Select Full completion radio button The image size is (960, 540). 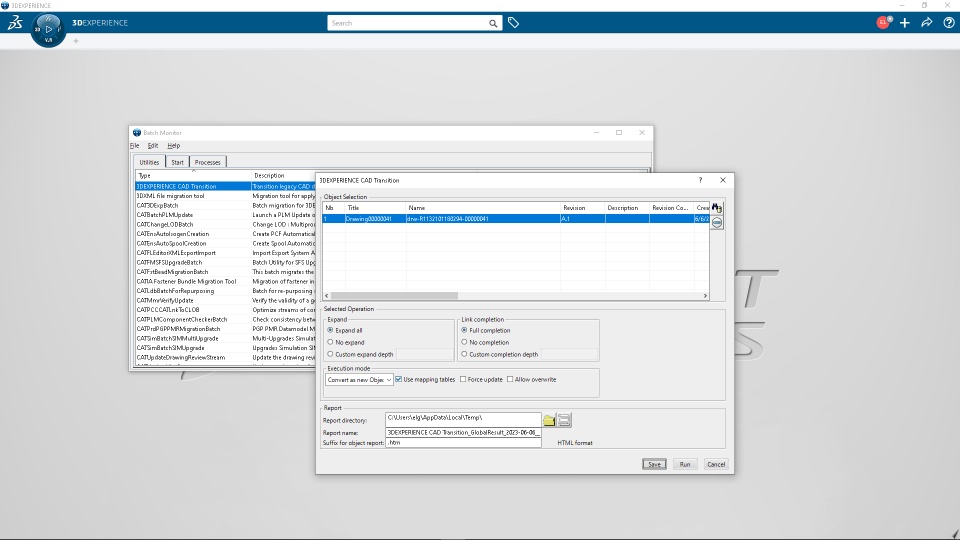tap(464, 330)
